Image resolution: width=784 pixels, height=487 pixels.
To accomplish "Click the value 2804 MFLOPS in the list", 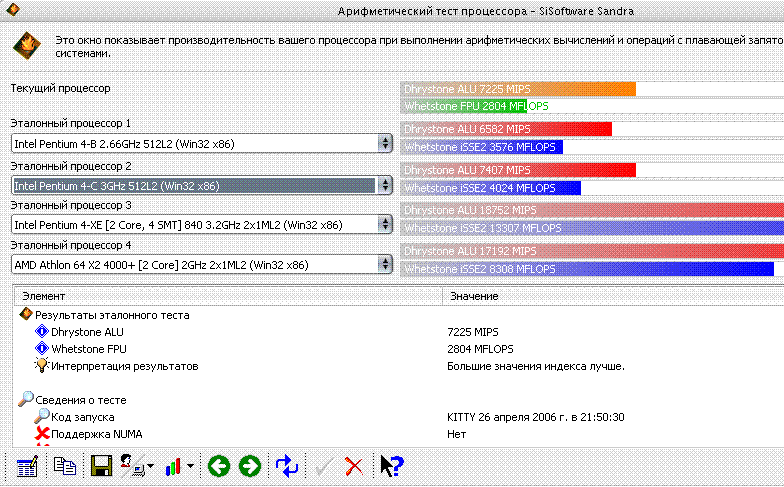I will point(480,349).
